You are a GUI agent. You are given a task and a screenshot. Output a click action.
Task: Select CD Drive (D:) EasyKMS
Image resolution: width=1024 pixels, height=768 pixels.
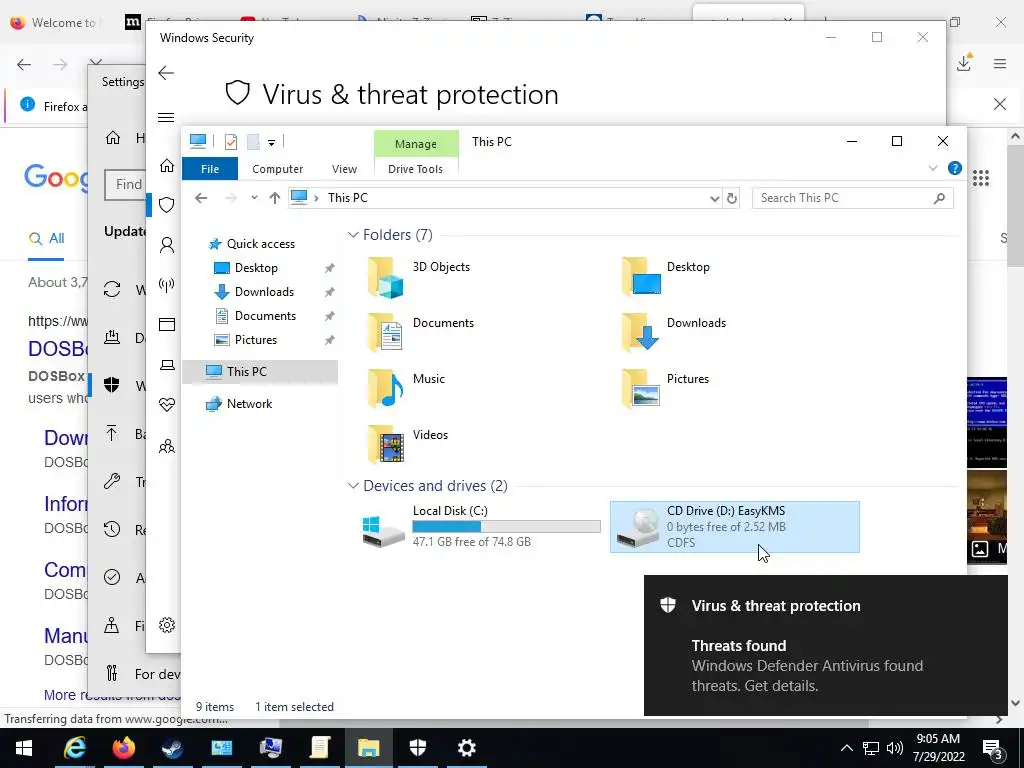[735, 527]
